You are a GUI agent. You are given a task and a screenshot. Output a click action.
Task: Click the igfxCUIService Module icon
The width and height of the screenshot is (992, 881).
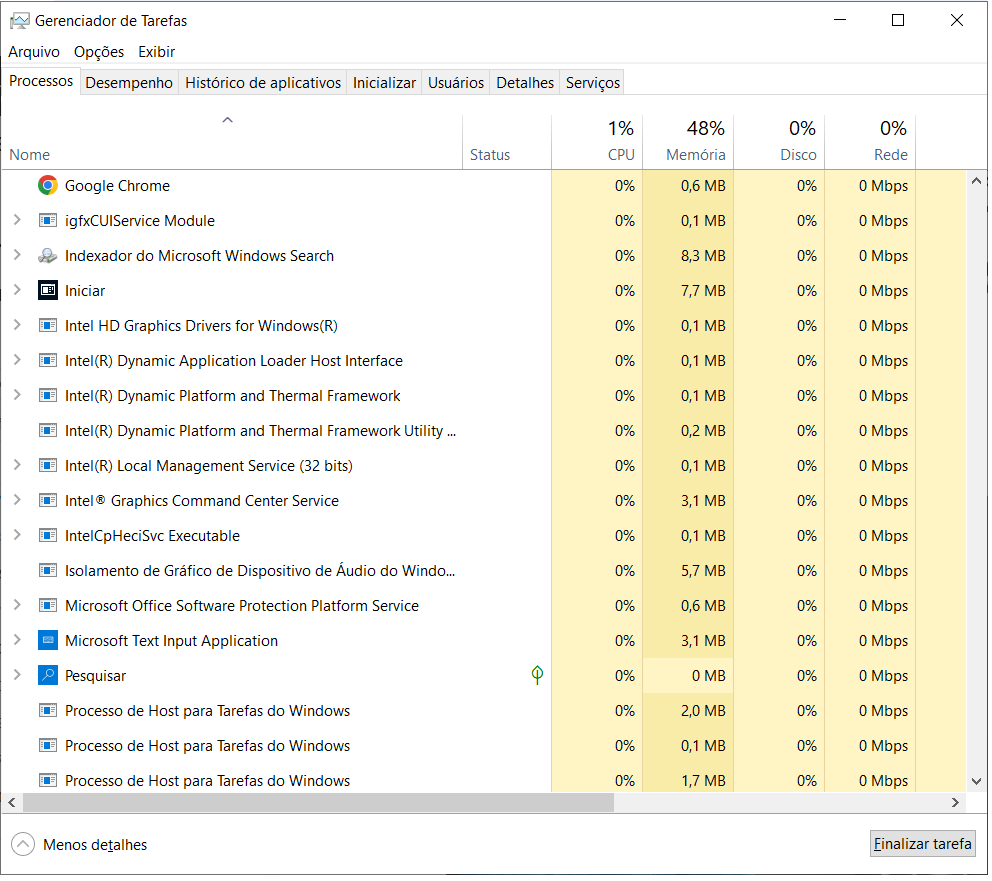(x=47, y=221)
